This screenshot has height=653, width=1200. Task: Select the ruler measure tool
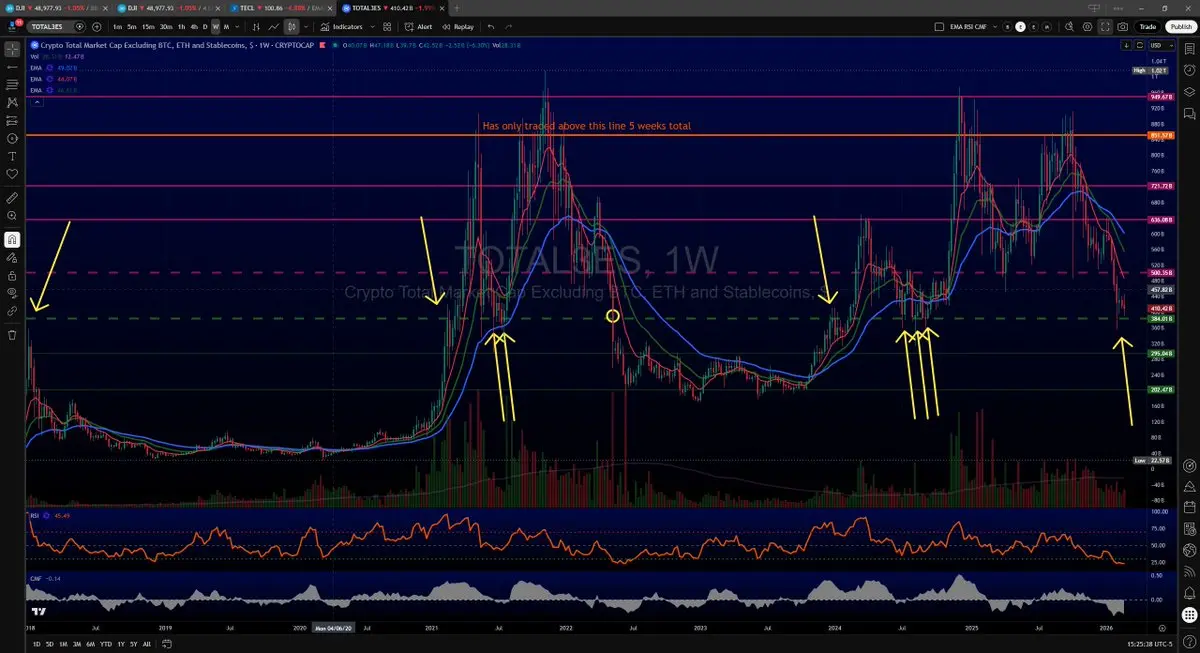click(12, 197)
